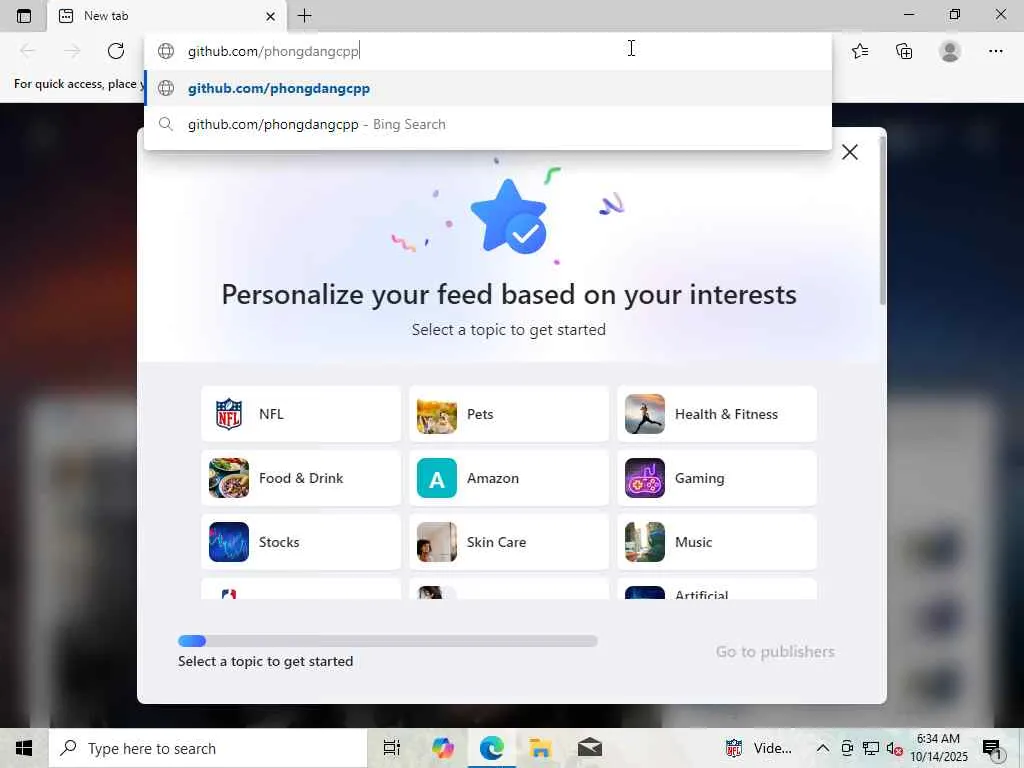Open the Collections icon
Viewport: 1024px width, 768px height.
904,51
